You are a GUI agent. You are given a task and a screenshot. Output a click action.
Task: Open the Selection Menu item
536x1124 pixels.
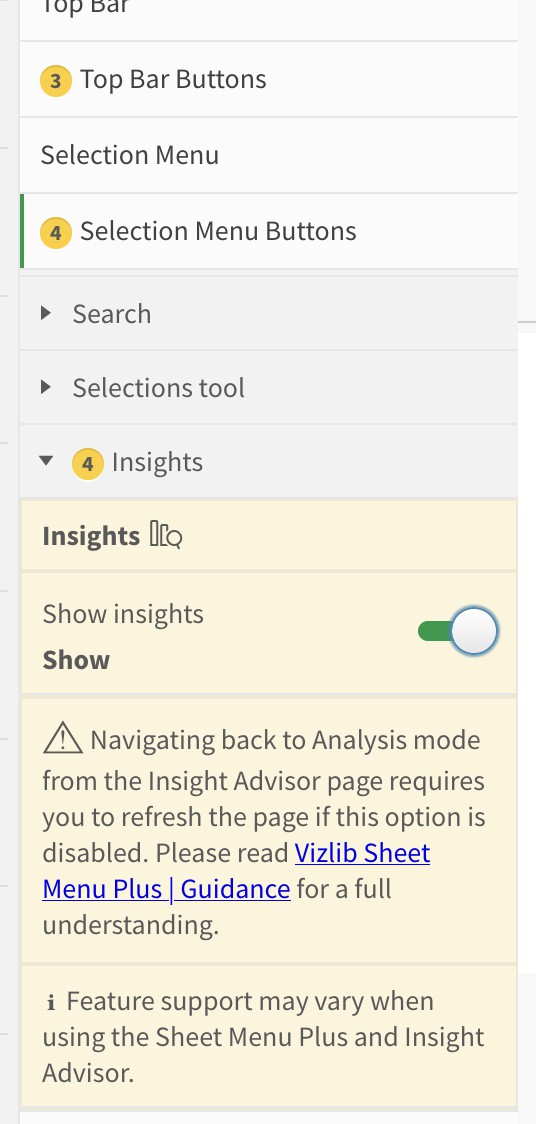click(x=269, y=156)
